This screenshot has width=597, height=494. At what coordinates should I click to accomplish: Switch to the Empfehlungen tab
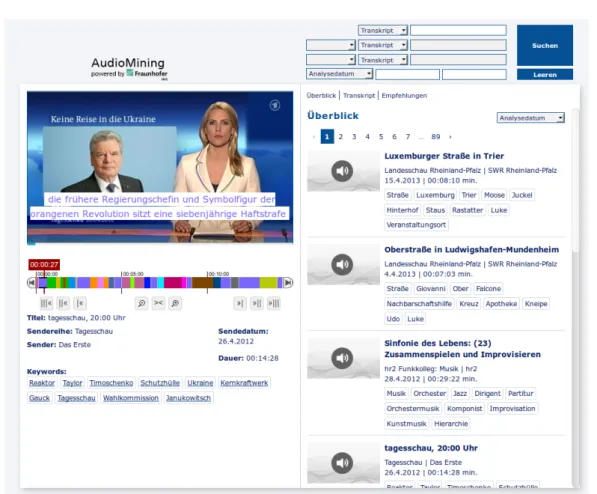point(404,96)
